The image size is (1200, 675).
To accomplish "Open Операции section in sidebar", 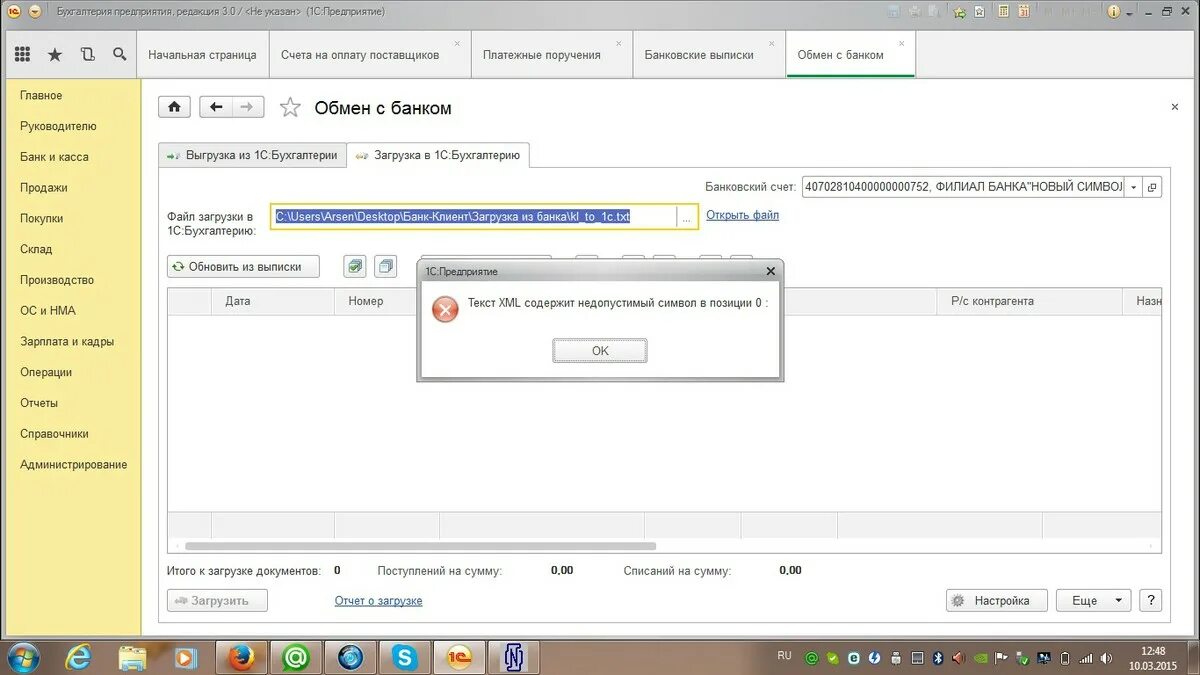I will 46,372.
